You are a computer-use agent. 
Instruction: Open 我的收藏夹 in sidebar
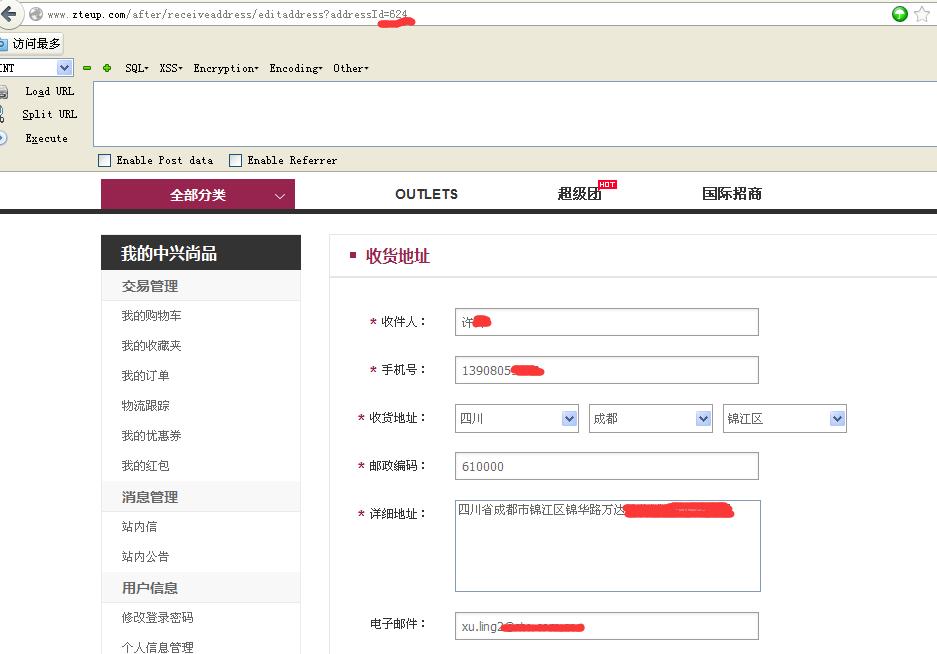151,346
